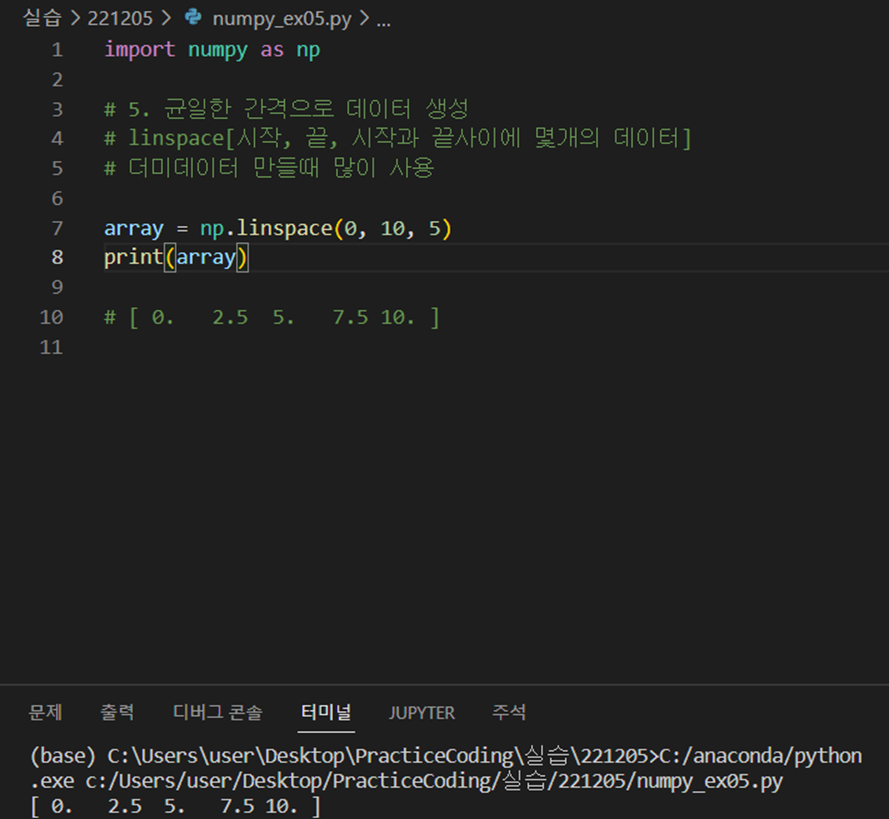Click the terminal '(base) C:\Users\user' prompt line
The width and height of the screenshot is (889, 819).
tap(446, 756)
